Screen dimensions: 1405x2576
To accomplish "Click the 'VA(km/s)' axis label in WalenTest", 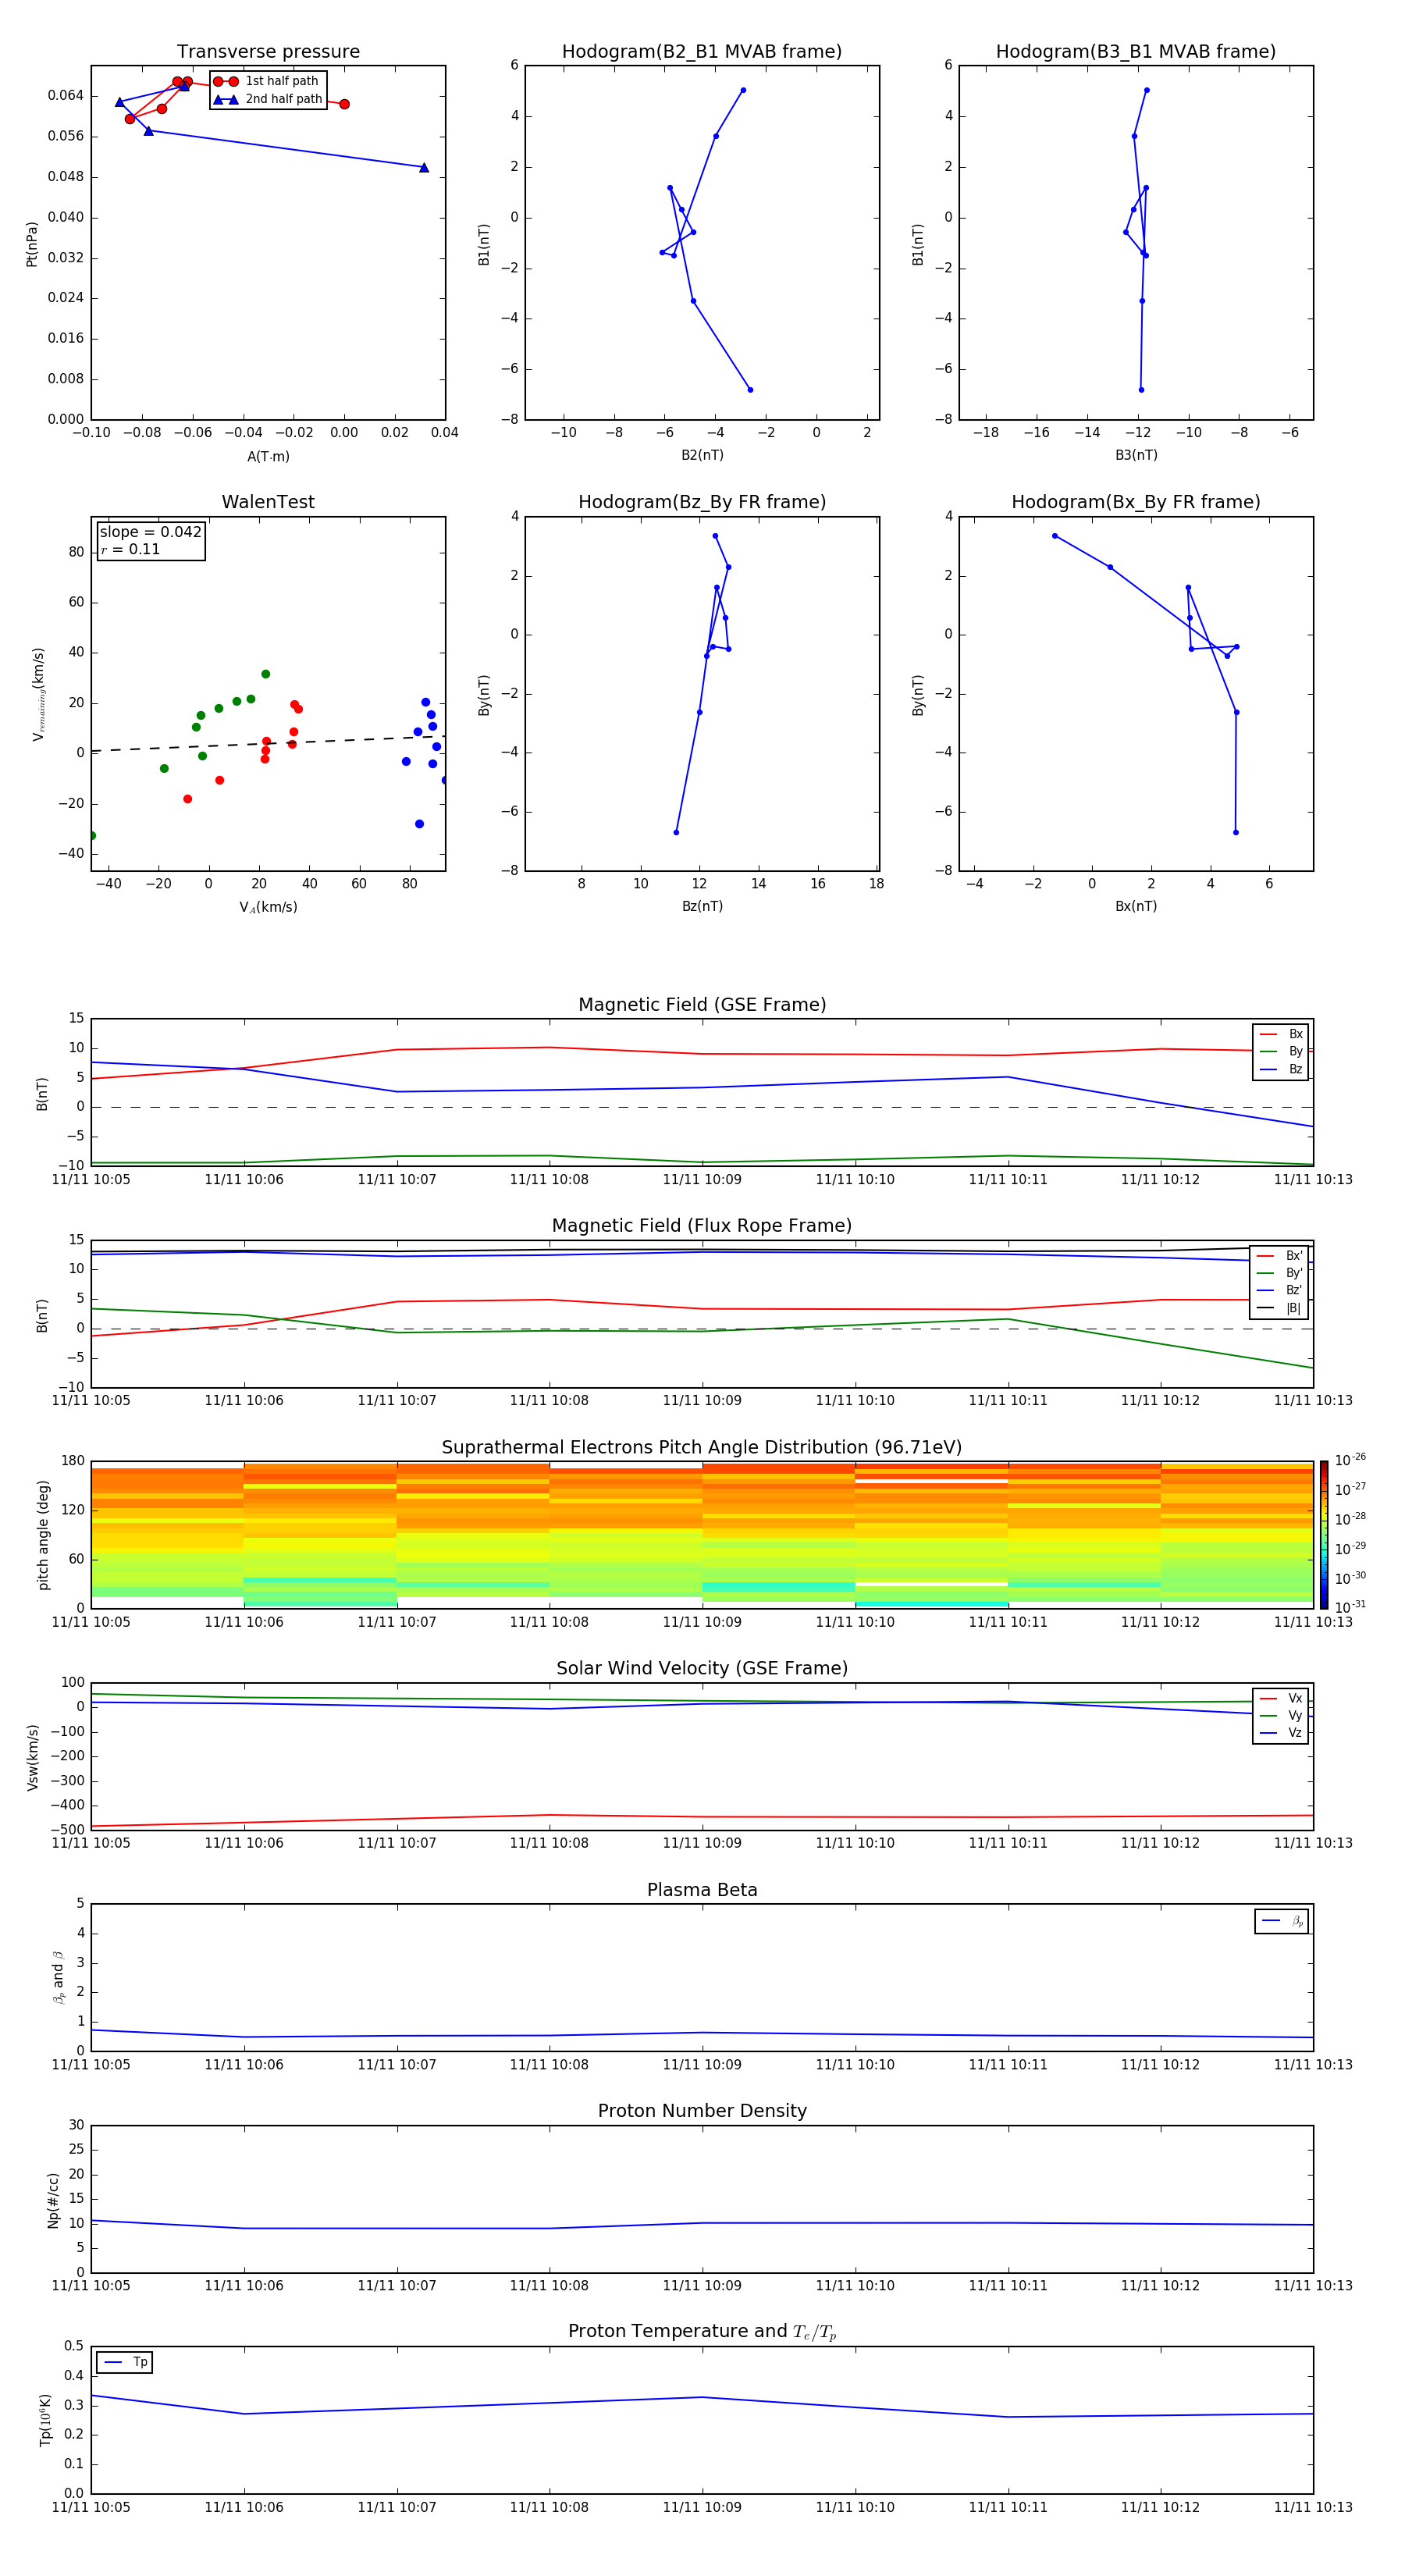I will [268, 907].
